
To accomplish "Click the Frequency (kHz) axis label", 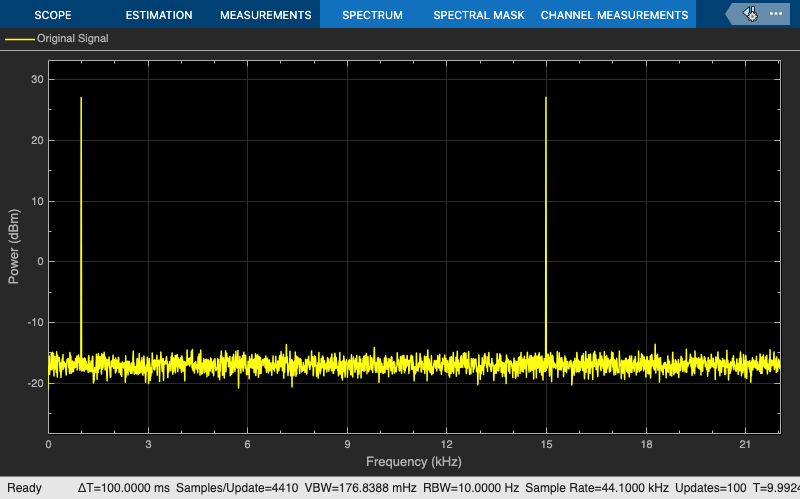I will [414, 462].
